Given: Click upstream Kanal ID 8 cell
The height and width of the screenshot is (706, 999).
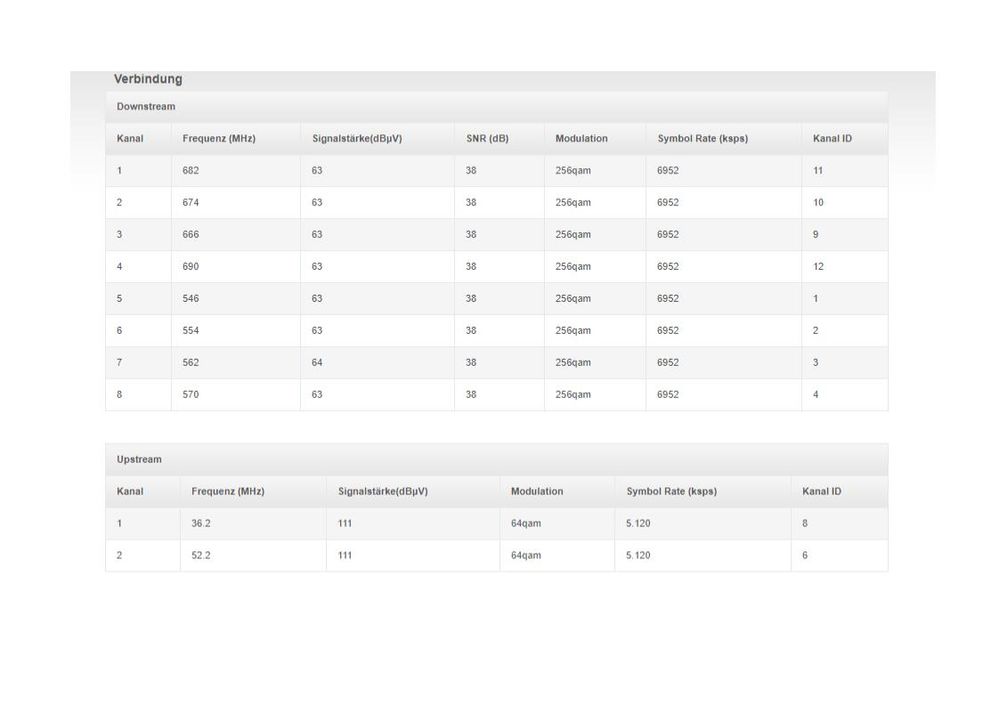Looking at the screenshot, I should coord(839,524).
